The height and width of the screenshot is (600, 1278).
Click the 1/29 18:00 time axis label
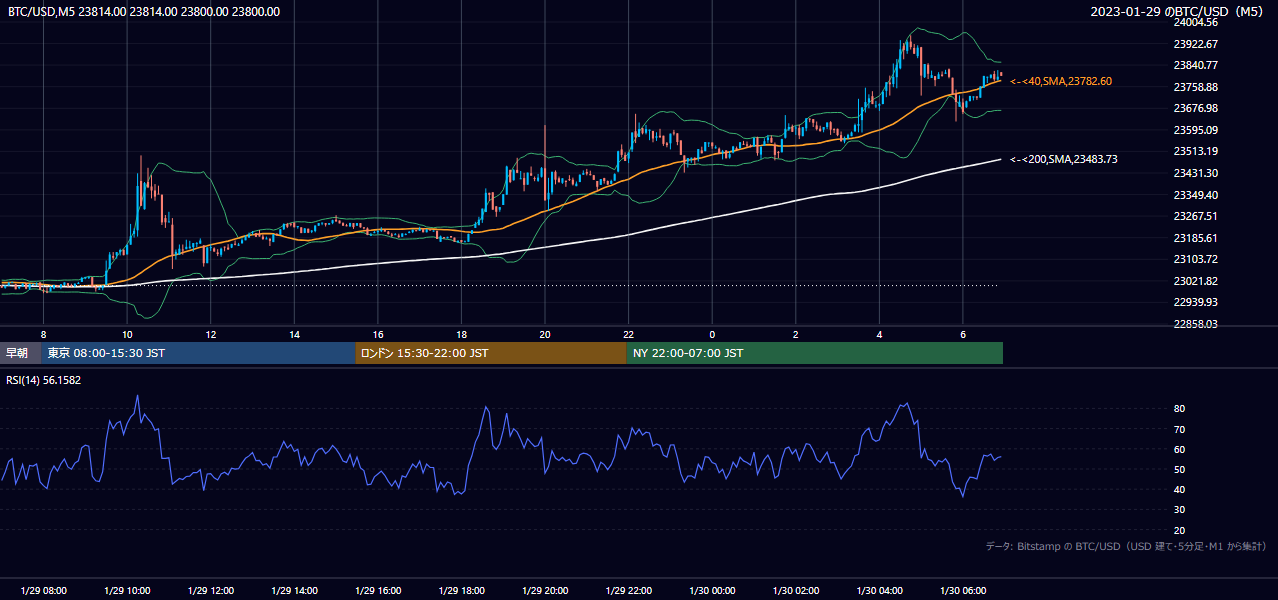[x=462, y=591]
